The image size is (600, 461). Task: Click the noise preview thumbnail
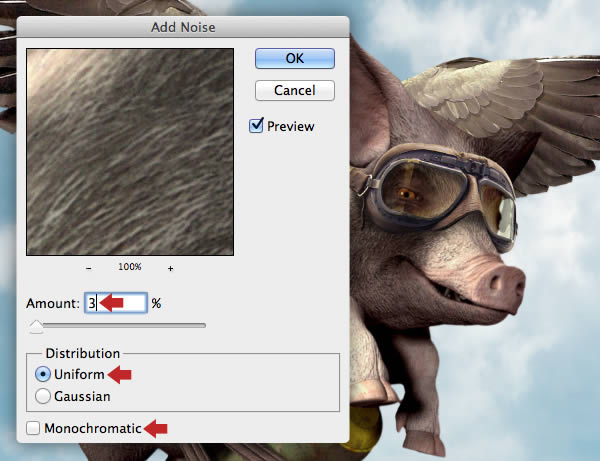(x=130, y=152)
